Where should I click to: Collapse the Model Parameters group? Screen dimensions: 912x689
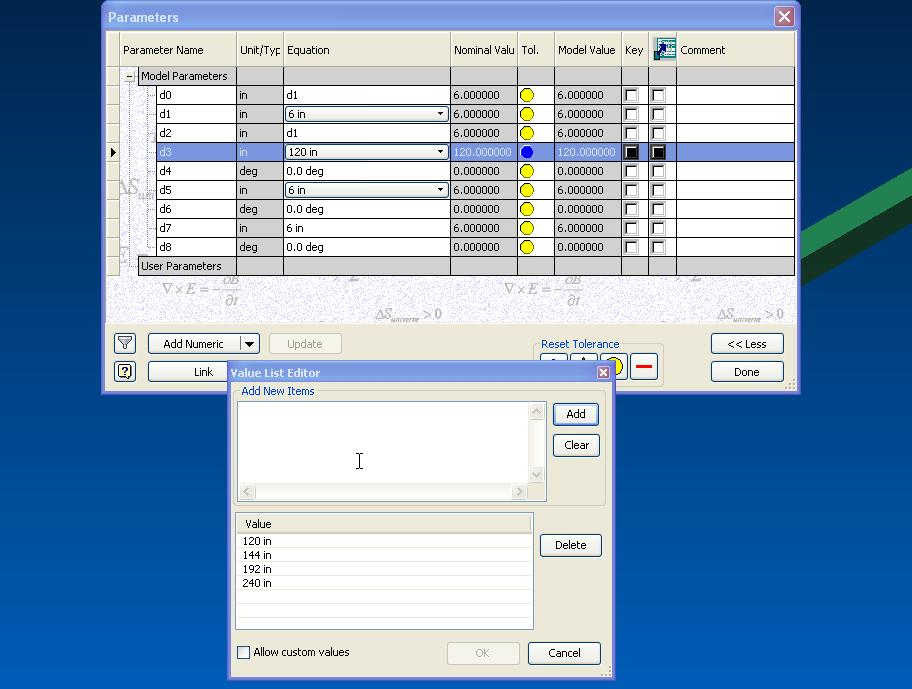tap(128, 75)
